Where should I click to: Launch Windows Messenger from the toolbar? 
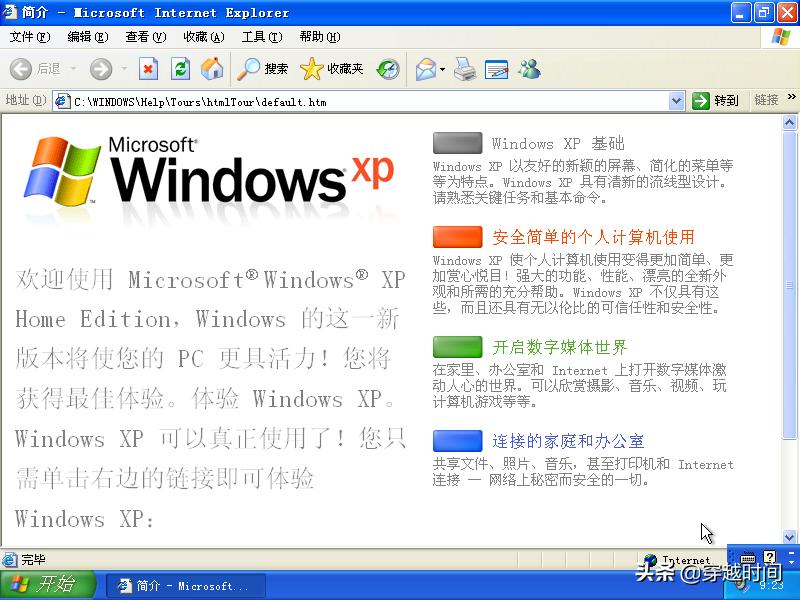[x=529, y=70]
